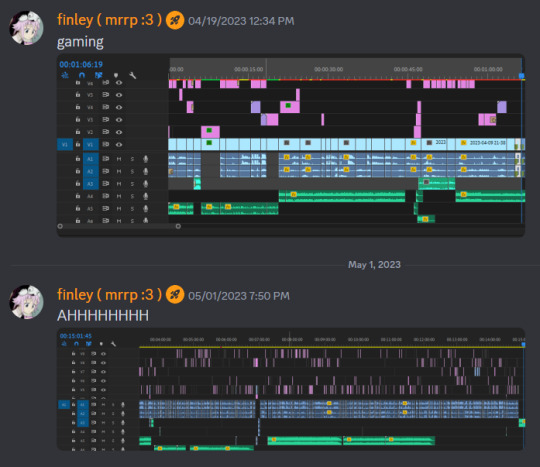The image size is (540, 467).
Task: Hide track V5 output eye, gaming timeline
Action: [119, 95]
